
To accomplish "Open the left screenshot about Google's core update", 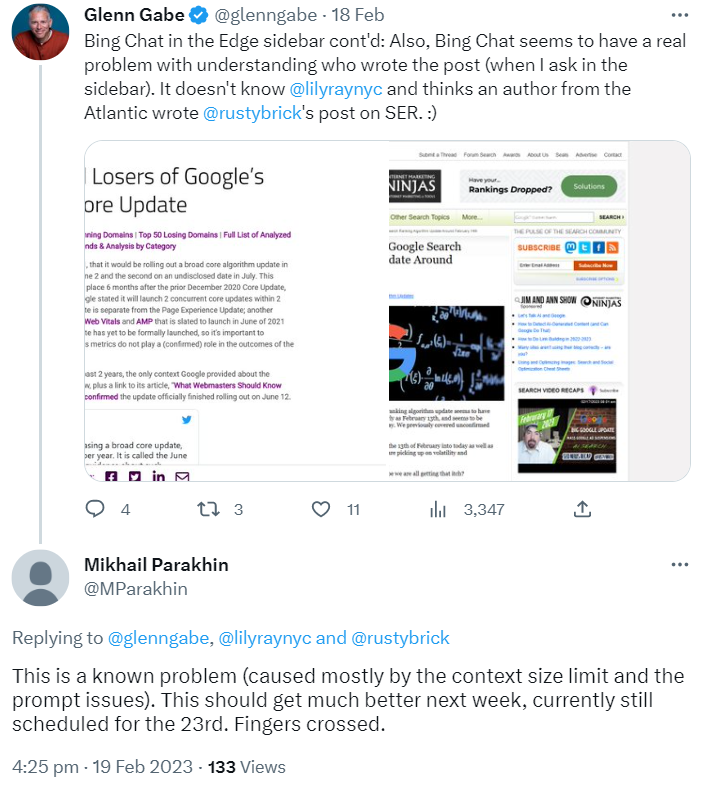I will tap(237, 311).
